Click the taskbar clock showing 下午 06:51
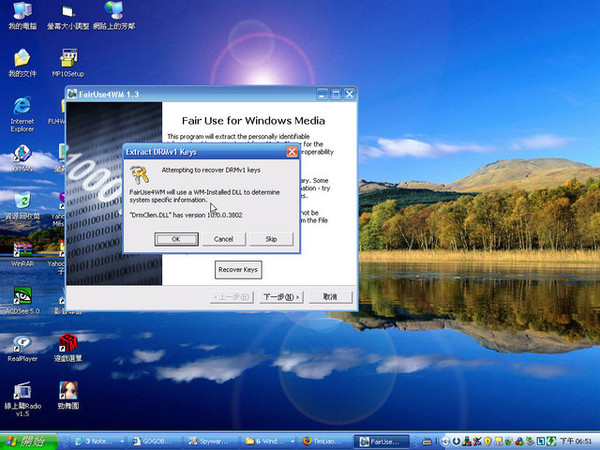Viewport: 600px width, 450px height. (576, 442)
